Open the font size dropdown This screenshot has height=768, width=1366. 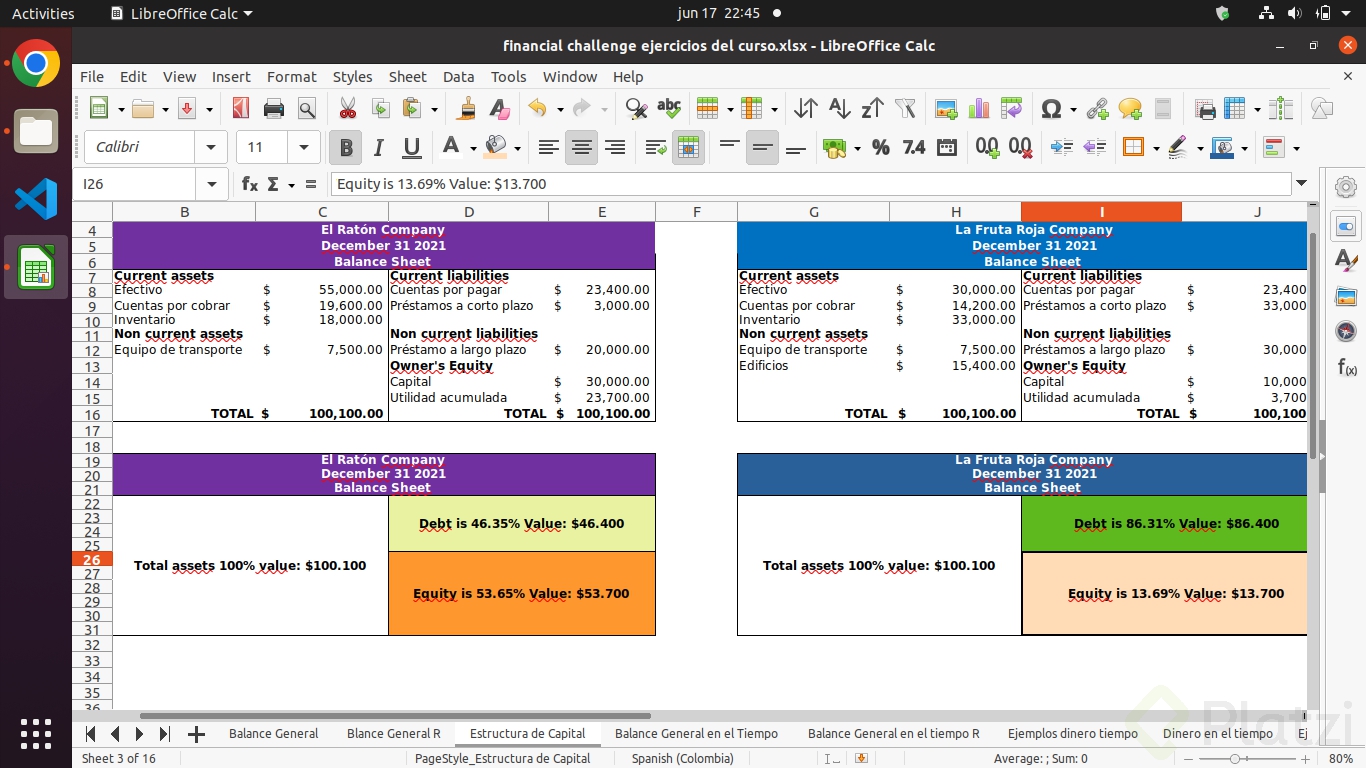[x=305, y=147]
